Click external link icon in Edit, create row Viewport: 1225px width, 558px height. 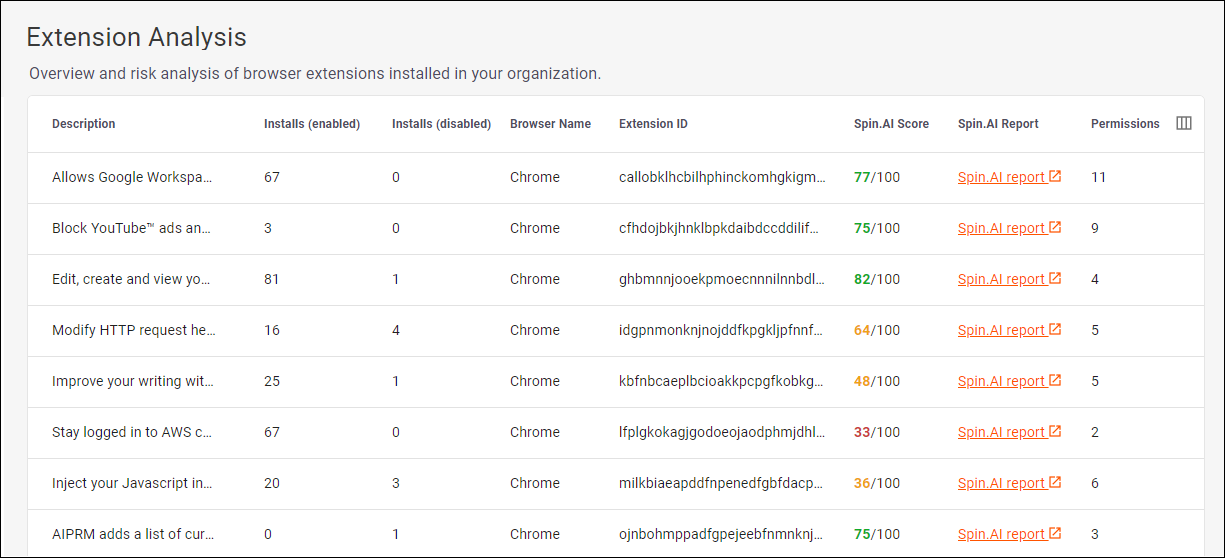[1055, 278]
